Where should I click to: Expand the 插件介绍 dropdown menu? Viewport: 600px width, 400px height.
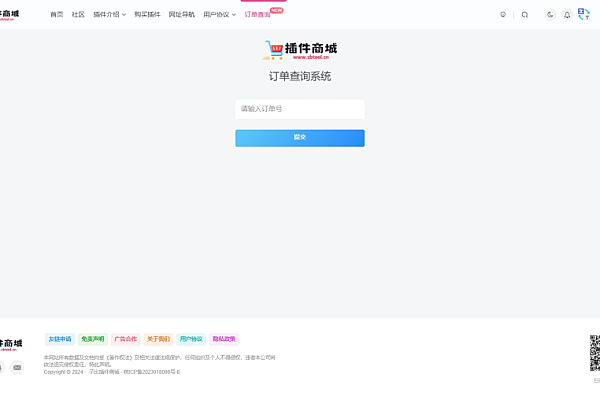click(109, 15)
